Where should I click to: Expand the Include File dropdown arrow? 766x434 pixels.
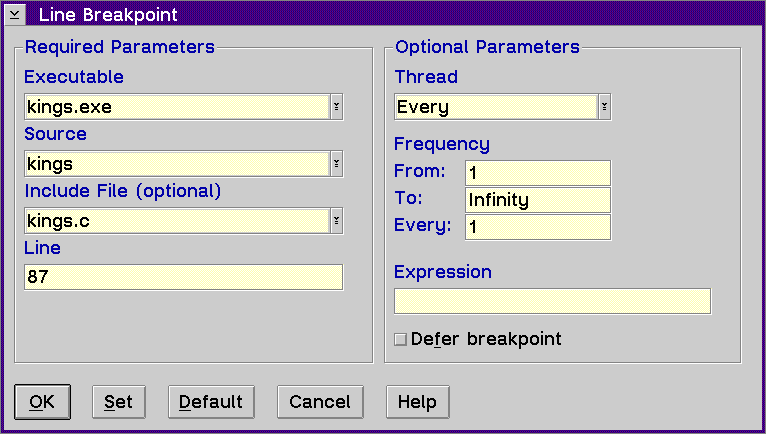coord(337,221)
